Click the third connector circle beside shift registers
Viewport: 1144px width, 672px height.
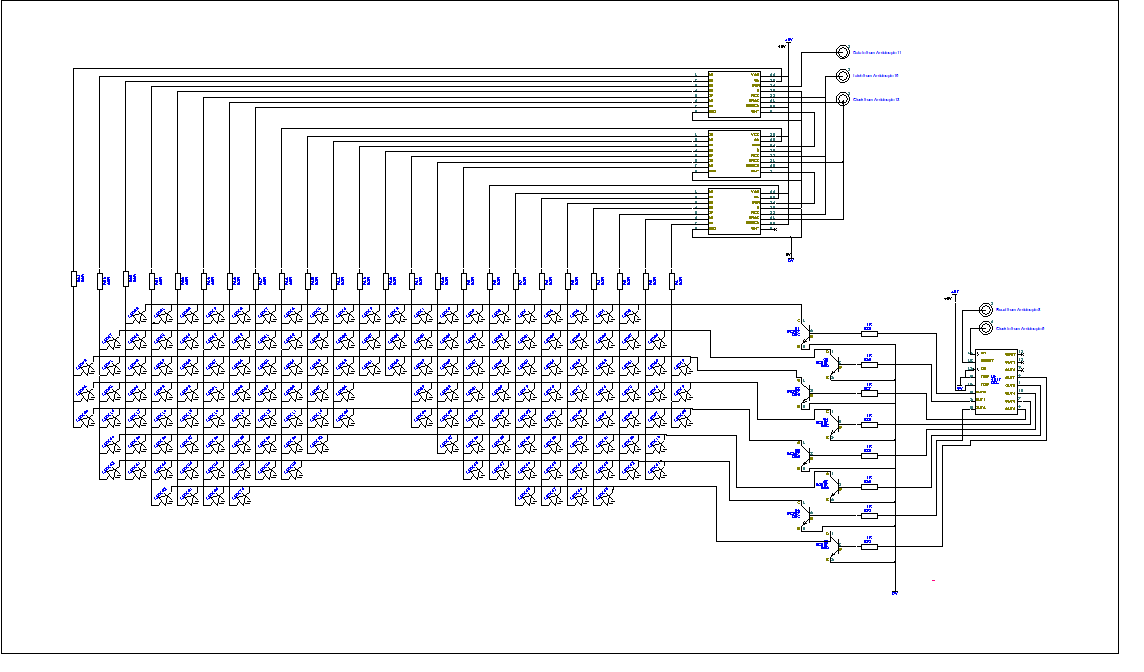pos(843,99)
